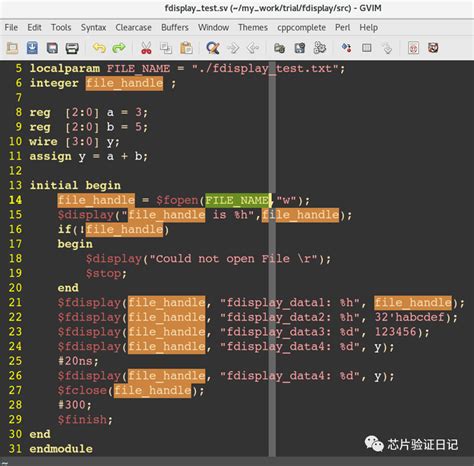Click the Save session icon

[x=300, y=48]
